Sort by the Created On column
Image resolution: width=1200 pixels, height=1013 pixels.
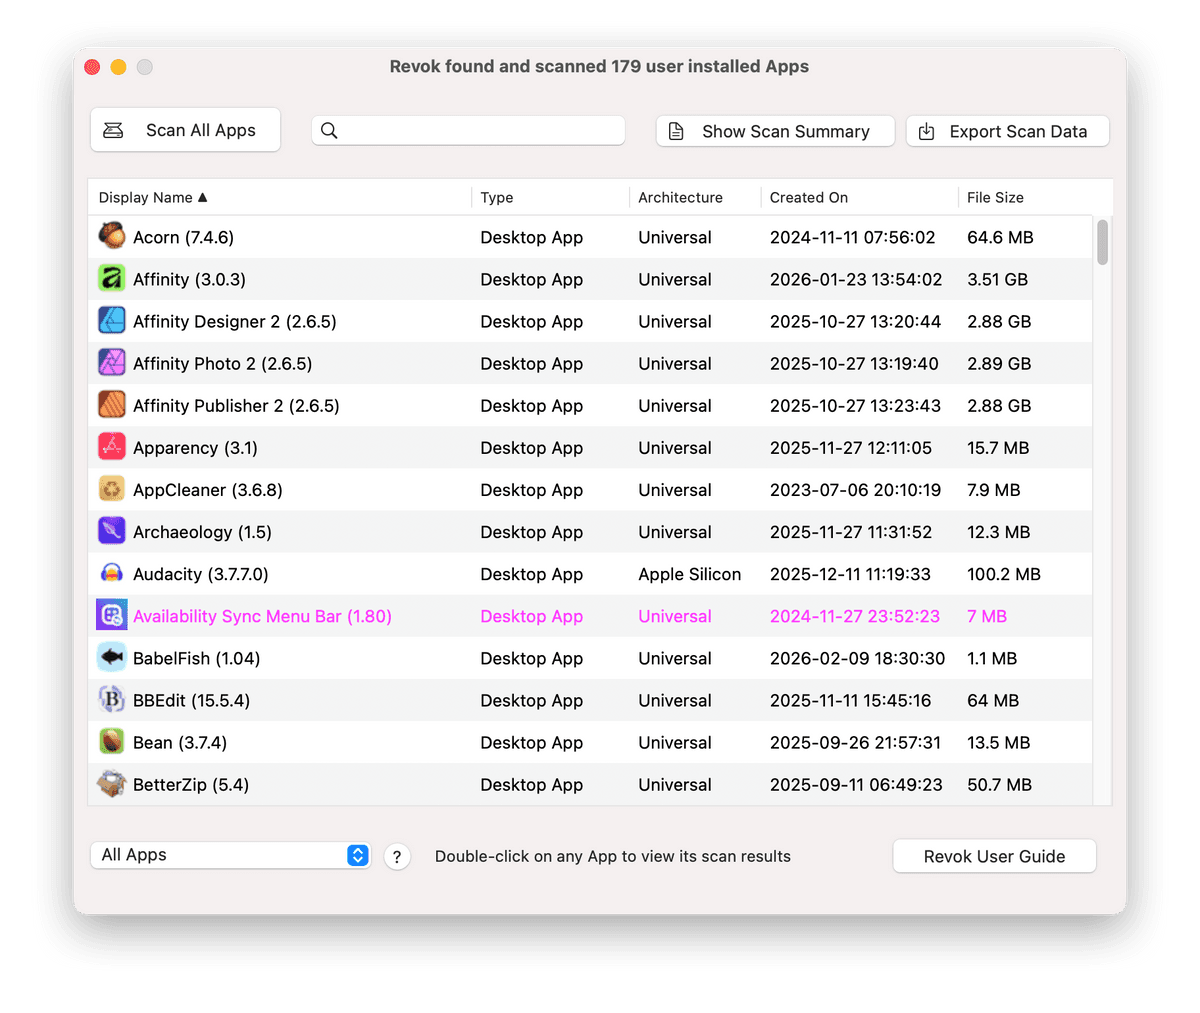point(808,198)
